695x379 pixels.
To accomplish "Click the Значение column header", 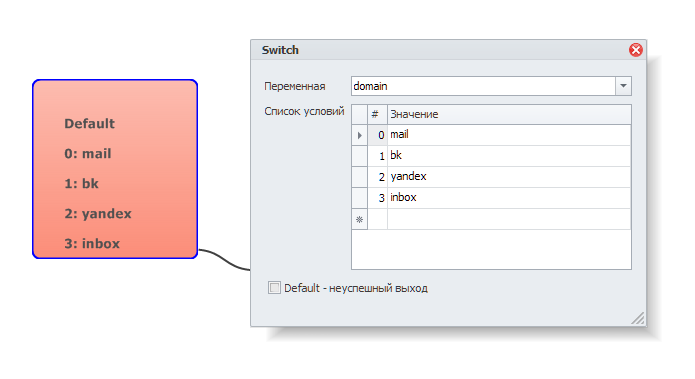I will coord(509,114).
